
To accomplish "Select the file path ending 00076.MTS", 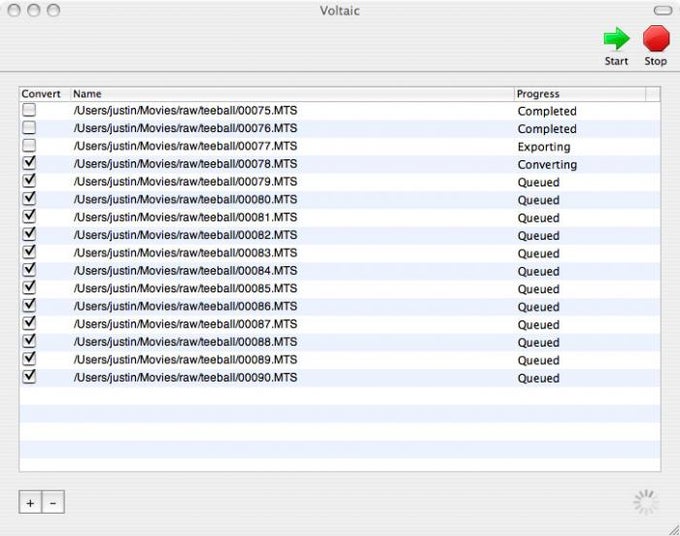I will click(185, 128).
